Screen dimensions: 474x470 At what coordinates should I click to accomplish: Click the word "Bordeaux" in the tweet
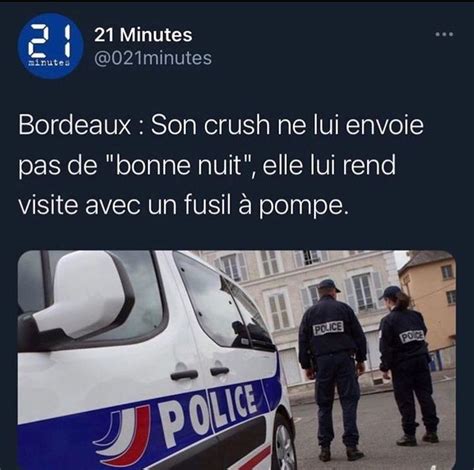pyautogui.click(x=75, y=125)
